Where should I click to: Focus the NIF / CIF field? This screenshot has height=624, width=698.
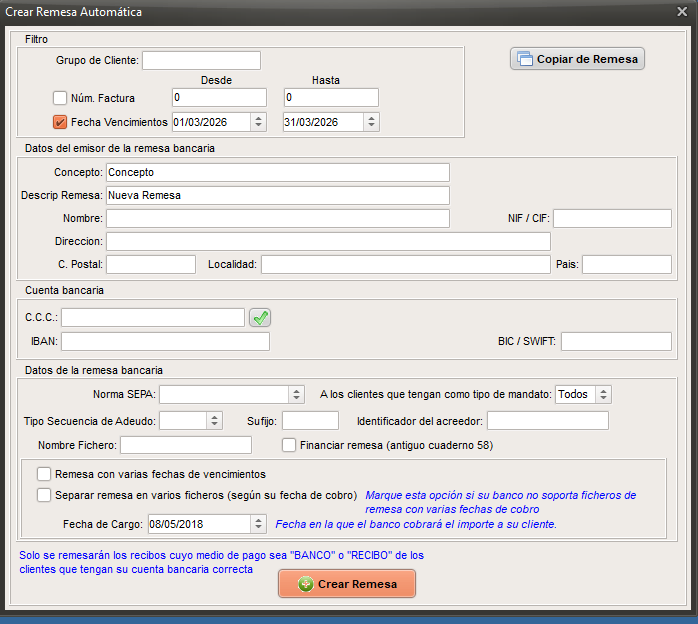pyautogui.click(x=613, y=219)
